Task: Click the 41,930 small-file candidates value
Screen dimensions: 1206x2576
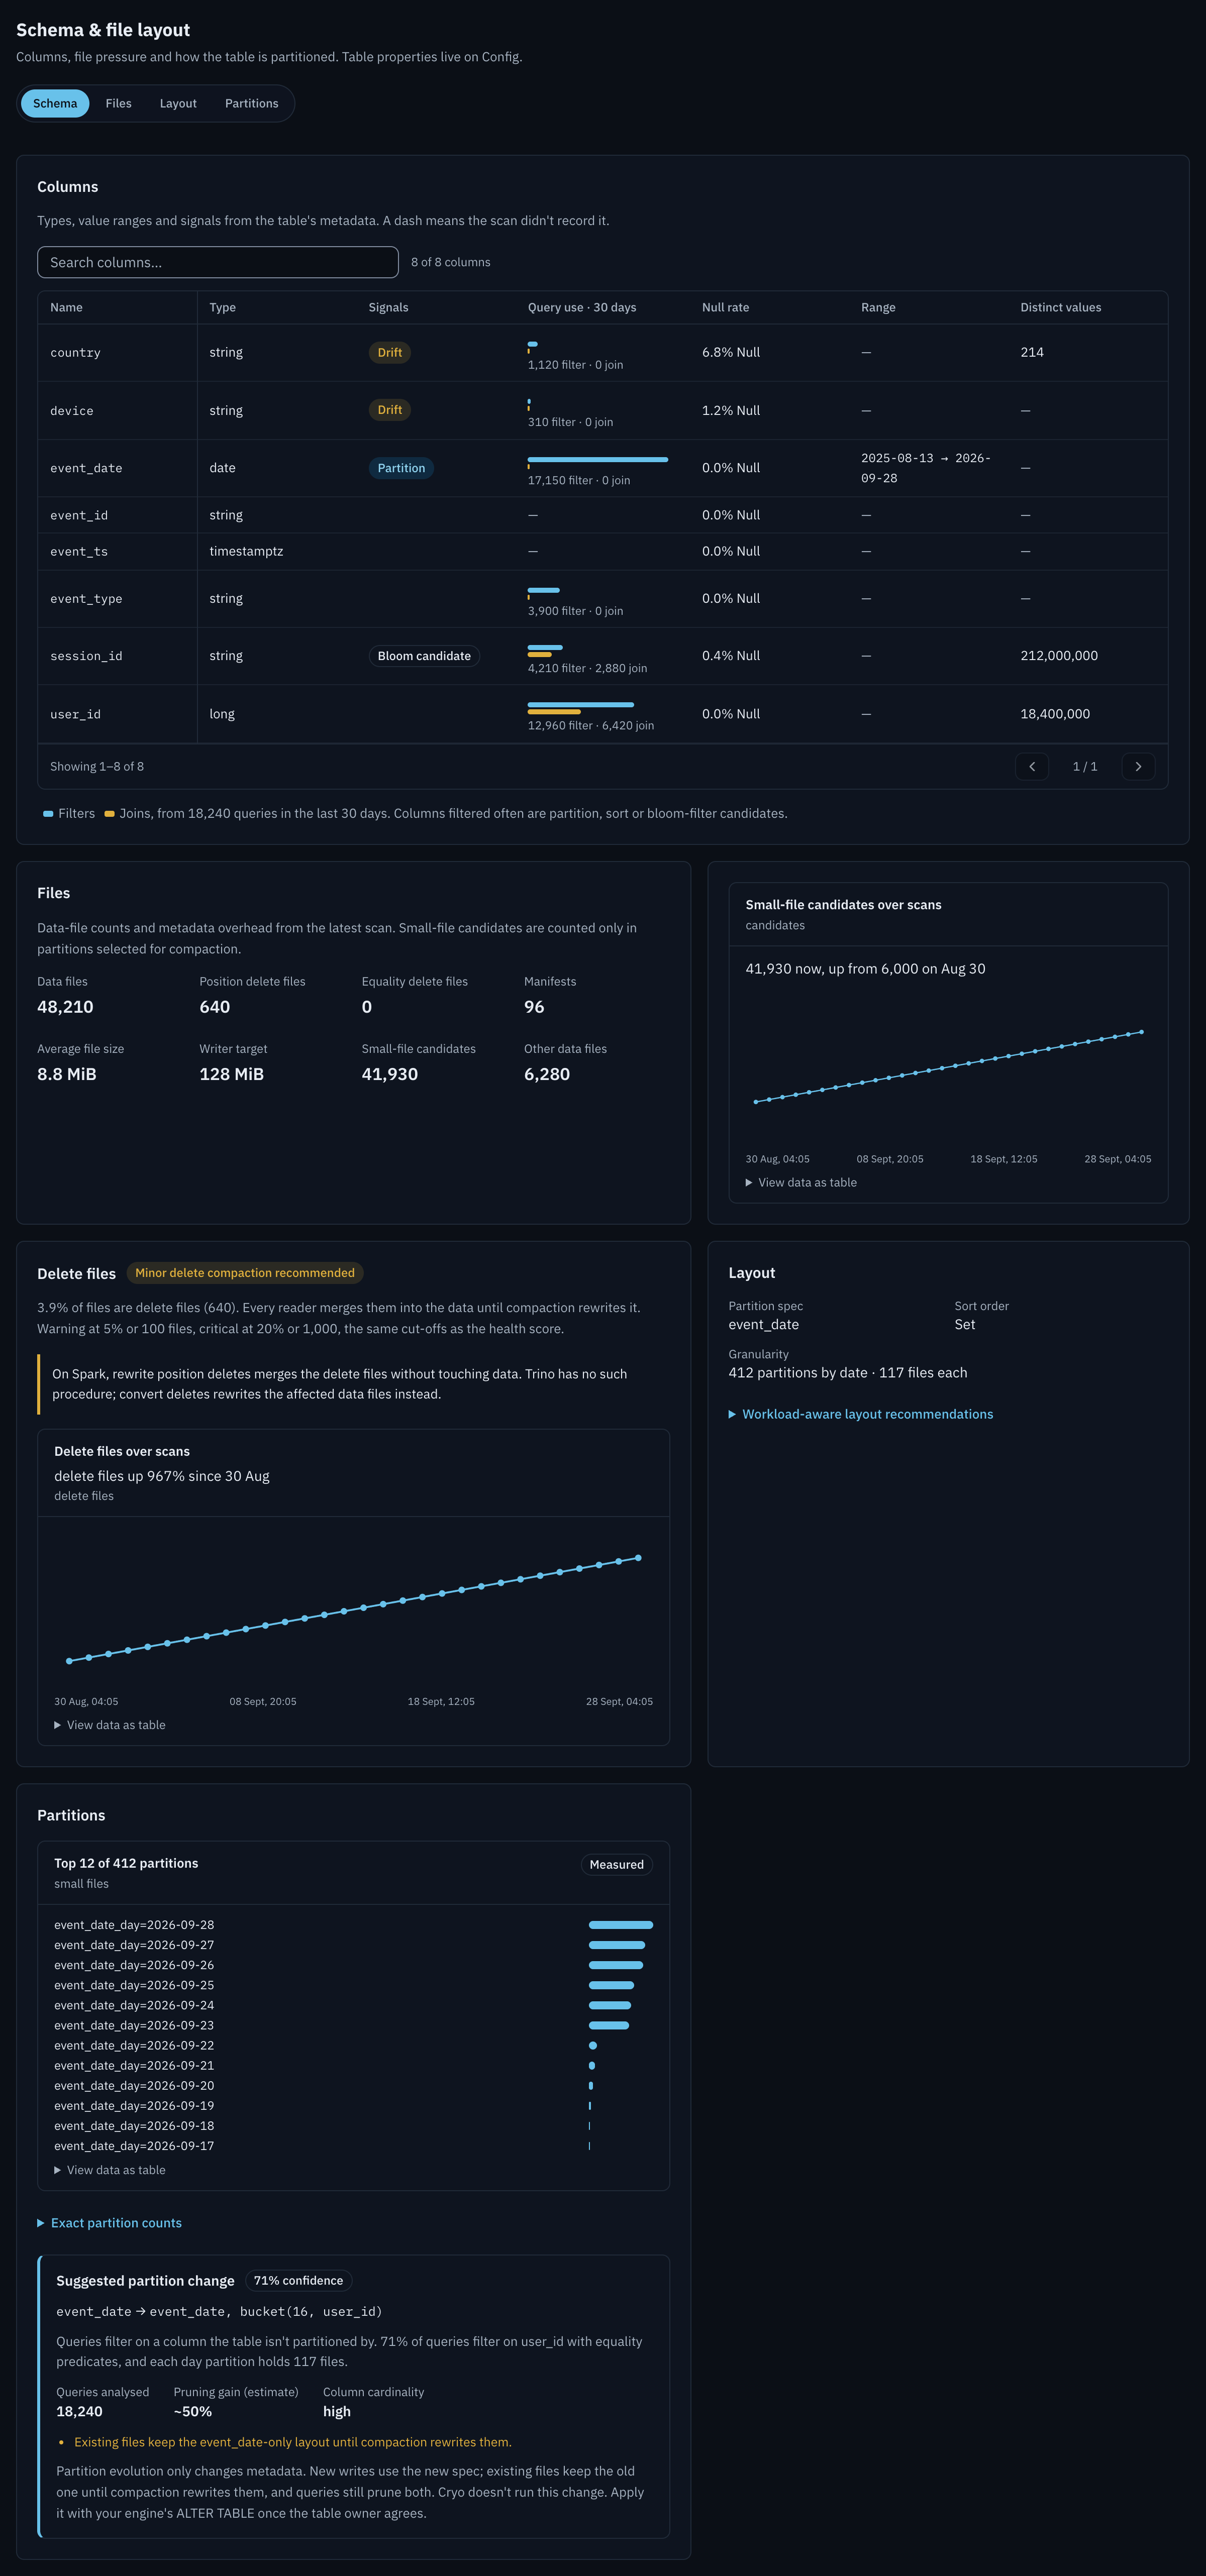Action: click(x=390, y=1074)
